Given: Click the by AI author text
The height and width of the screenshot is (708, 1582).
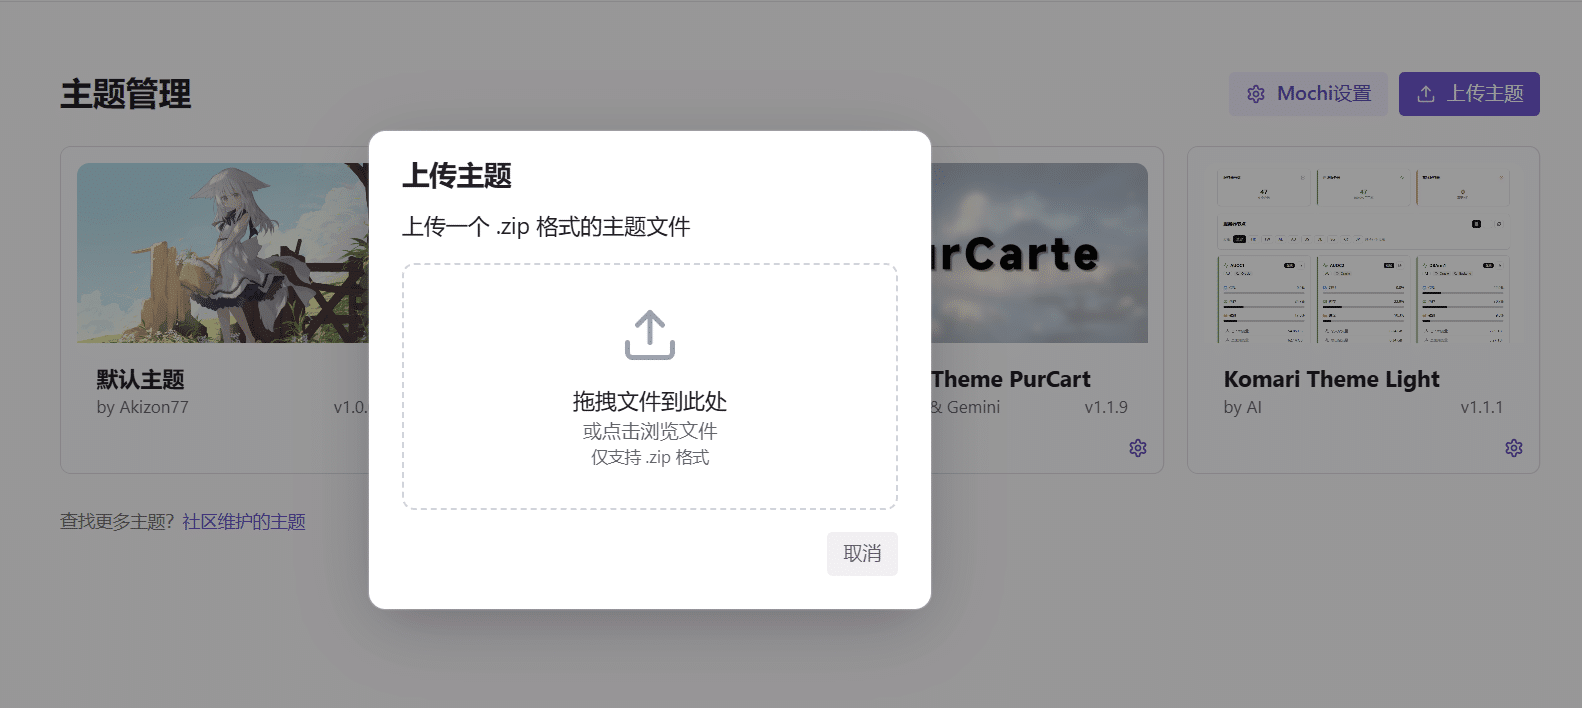Looking at the screenshot, I should [1242, 407].
